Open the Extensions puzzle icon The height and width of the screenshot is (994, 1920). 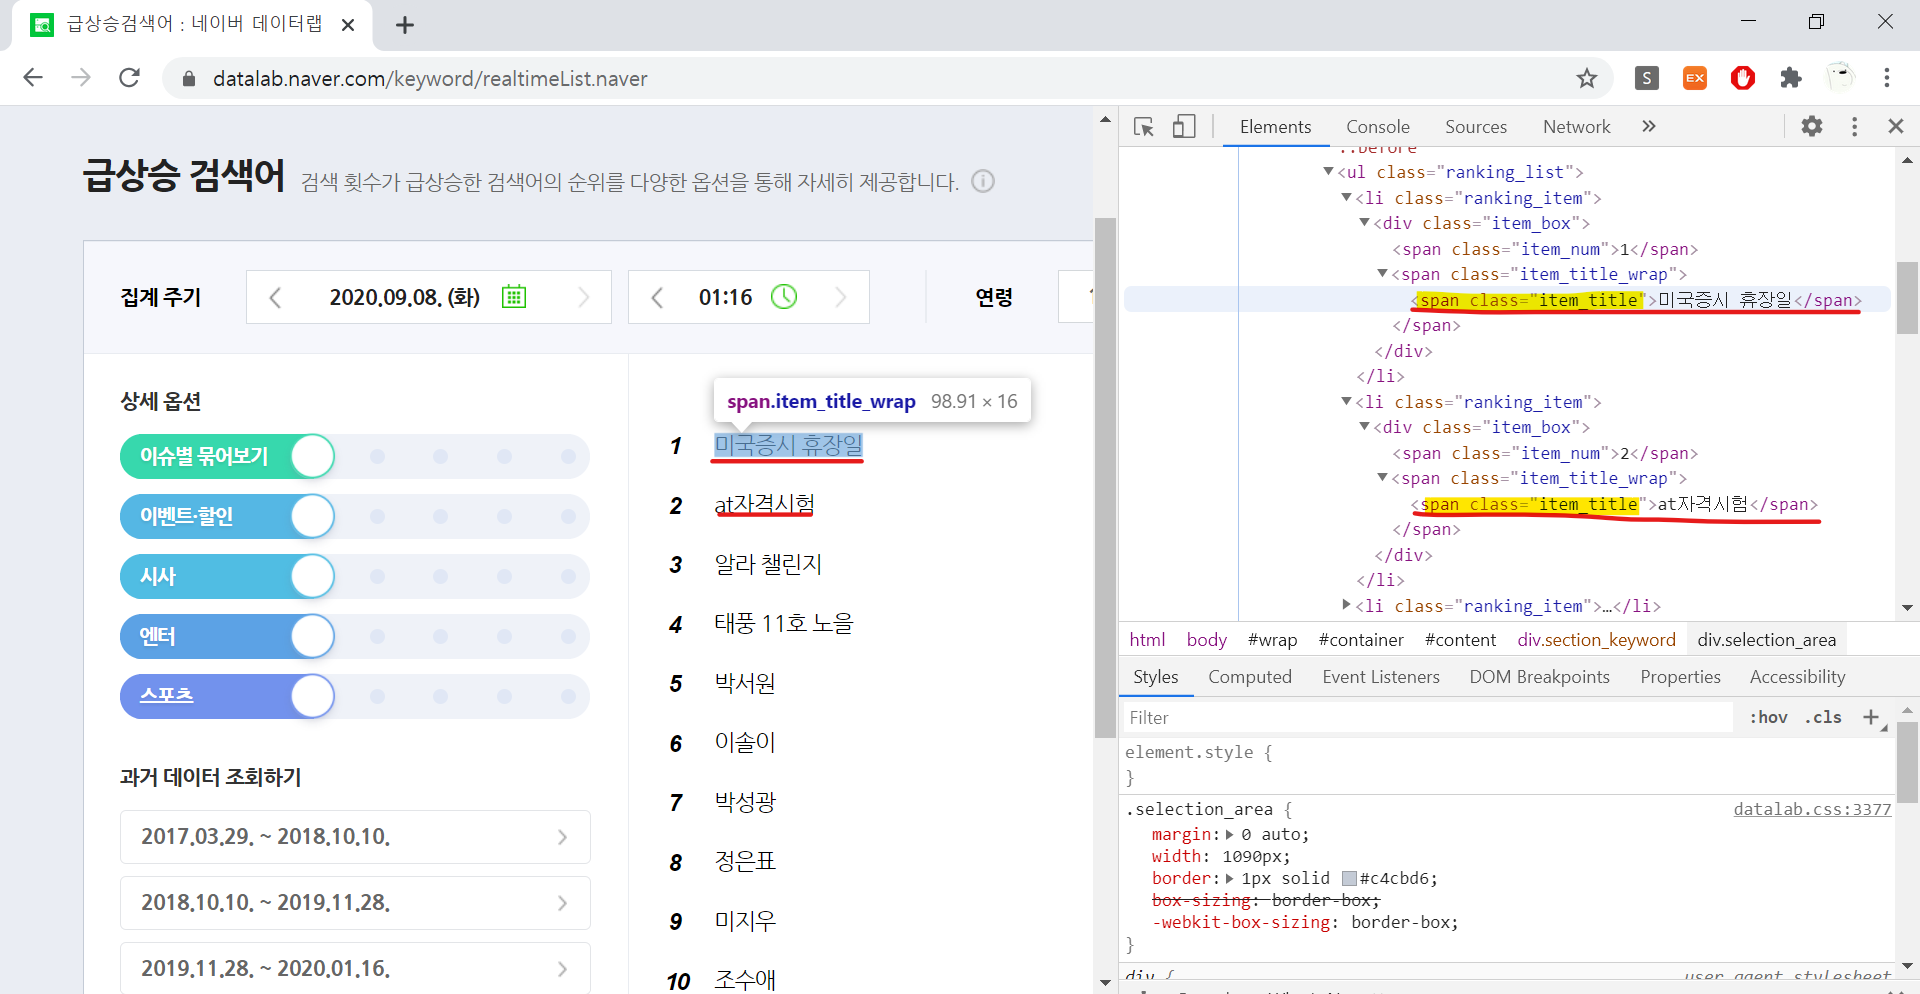[x=1791, y=78]
